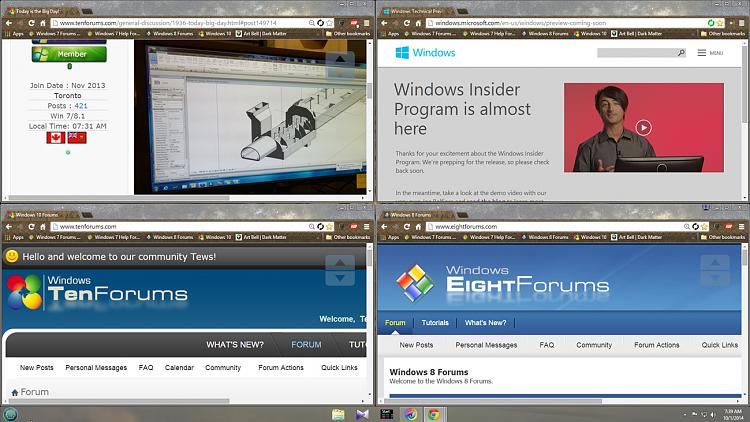The height and width of the screenshot is (422, 750).
Task: Reload the tenforums general-discussion thread page
Action: pos(32,23)
